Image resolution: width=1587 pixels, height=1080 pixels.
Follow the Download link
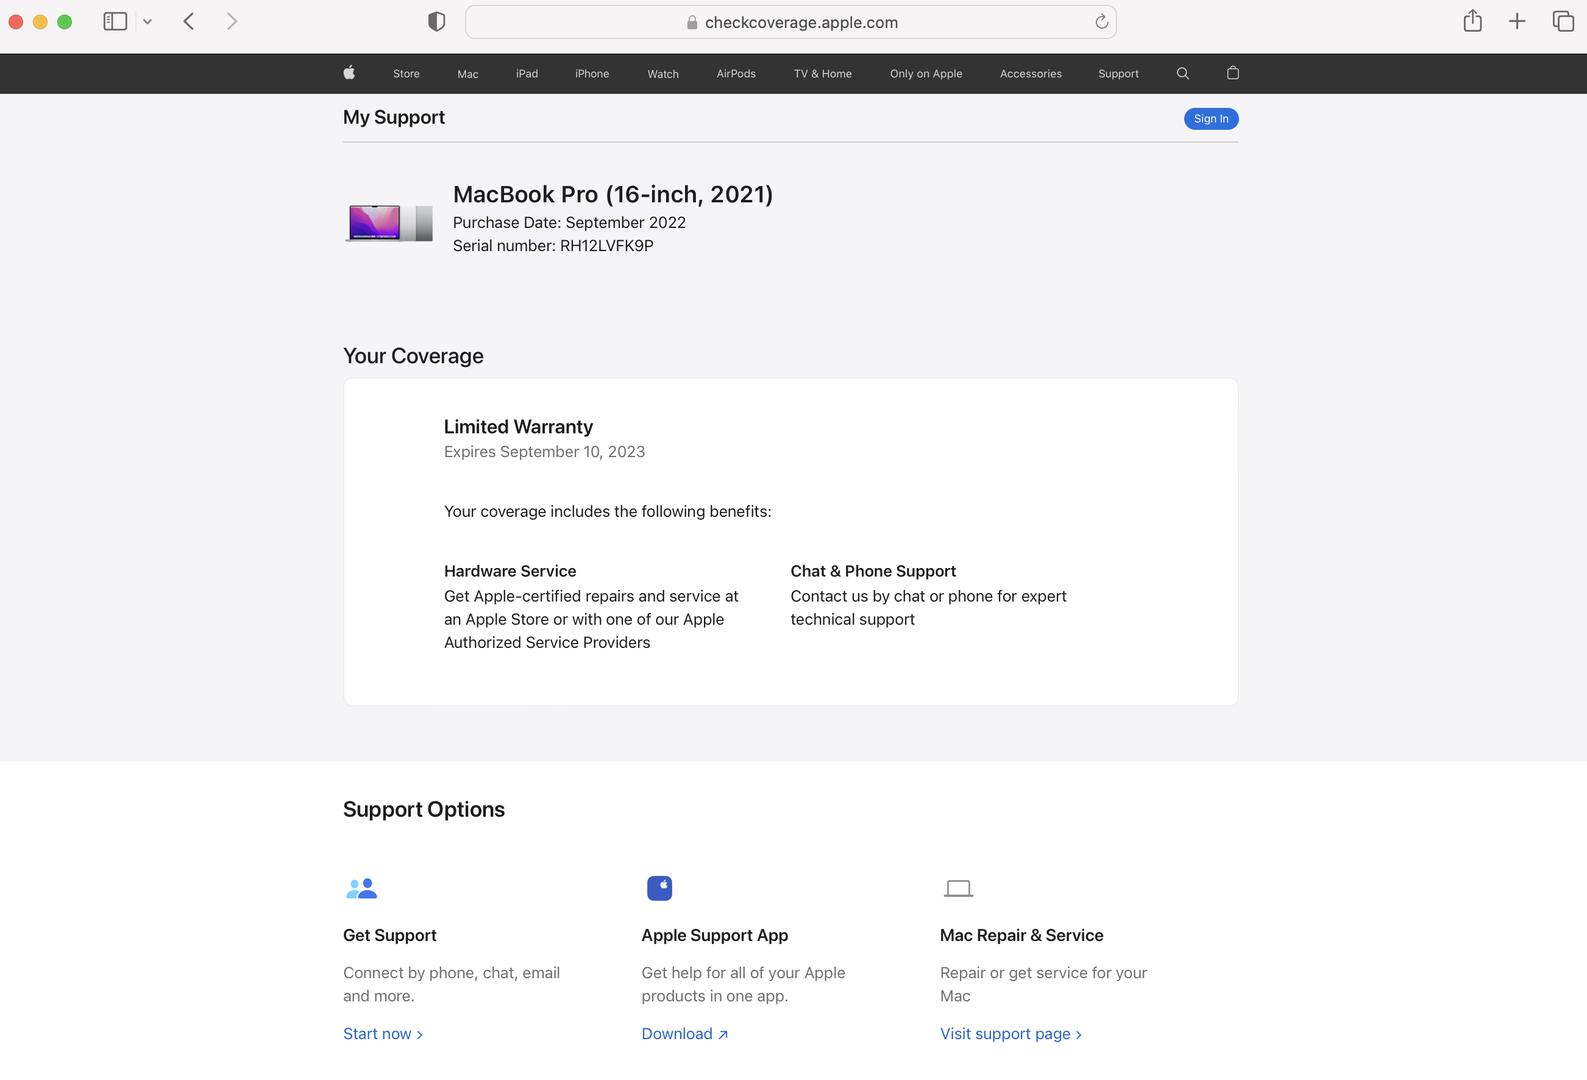tap(685, 1034)
